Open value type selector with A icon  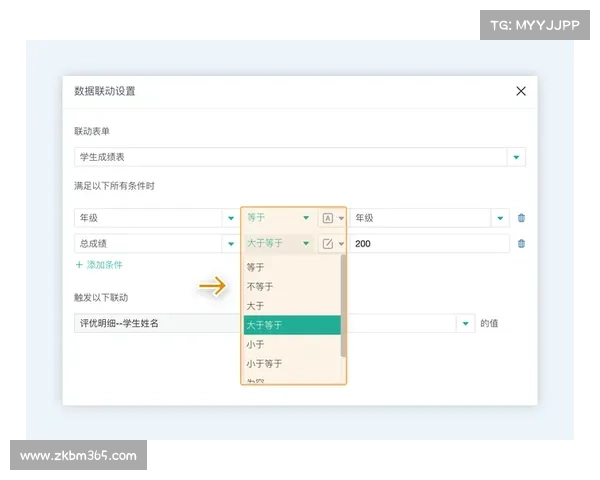(333, 218)
